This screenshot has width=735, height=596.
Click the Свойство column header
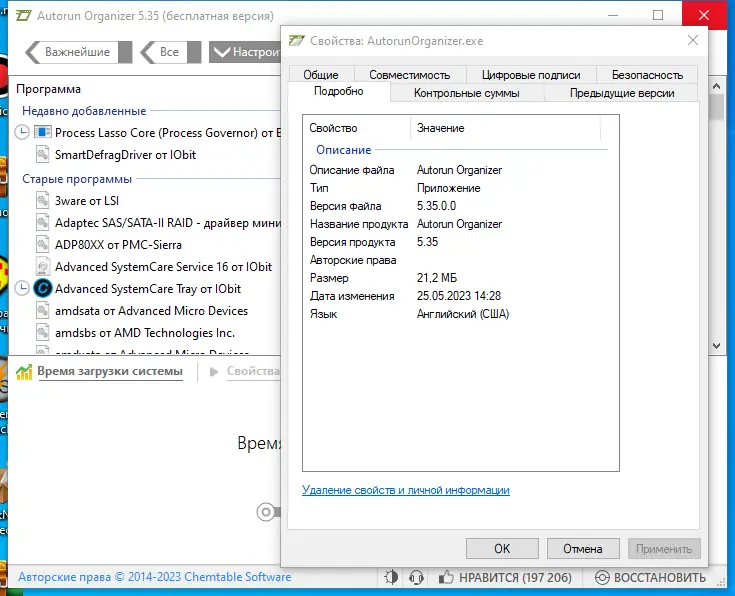pos(357,128)
